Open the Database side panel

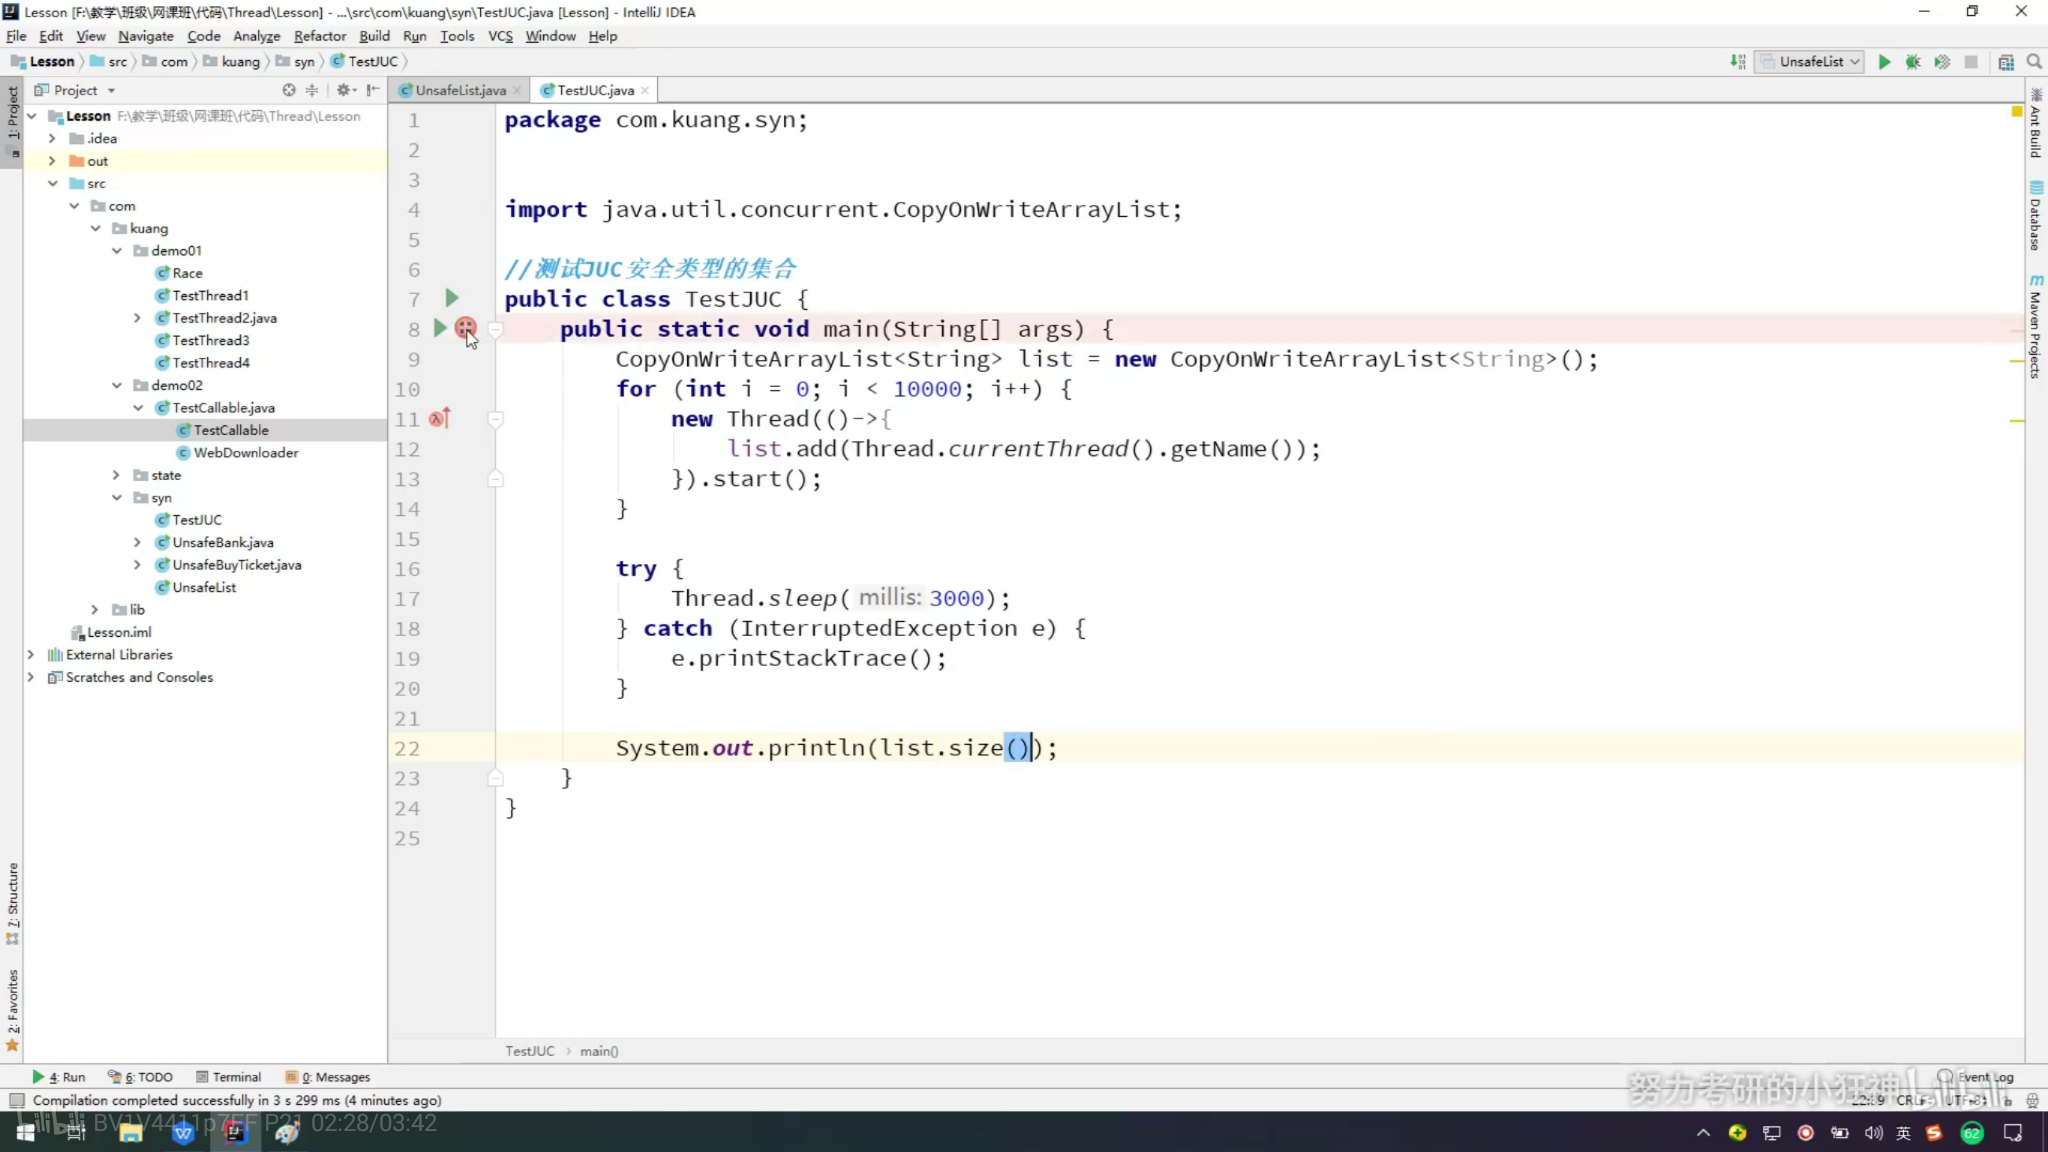[x=2036, y=216]
